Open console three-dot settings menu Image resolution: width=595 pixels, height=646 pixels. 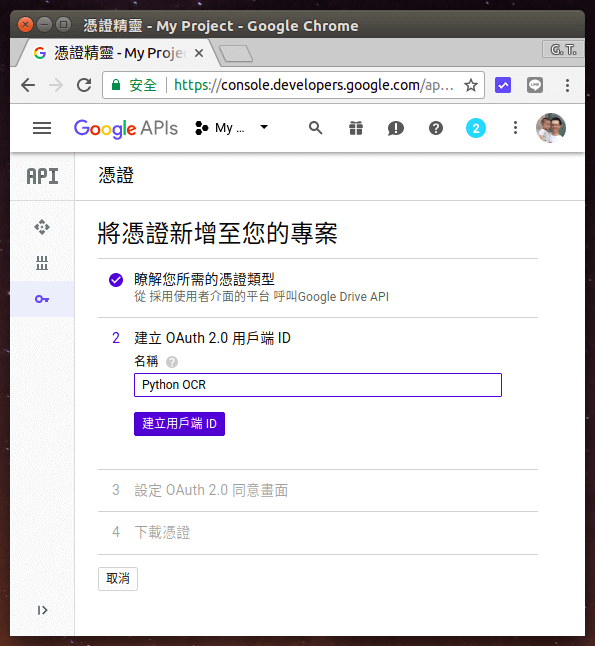tap(515, 128)
